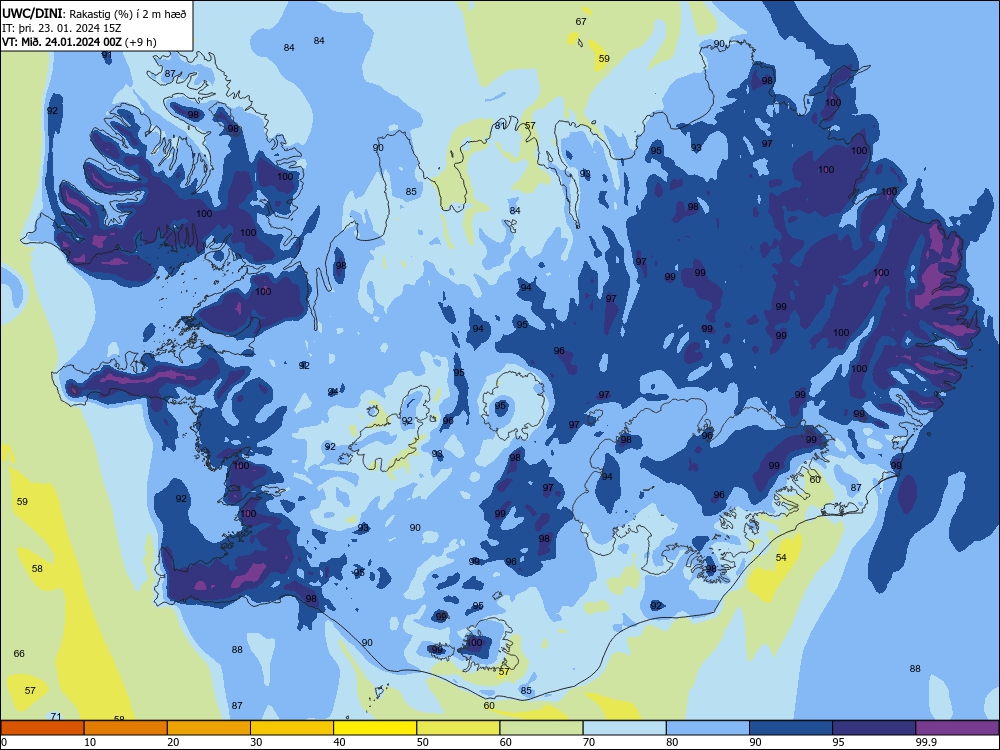Pick the purple 99.9+ legend swatch
The height and width of the screenshot is (750, 1000).
coord(957,728)
